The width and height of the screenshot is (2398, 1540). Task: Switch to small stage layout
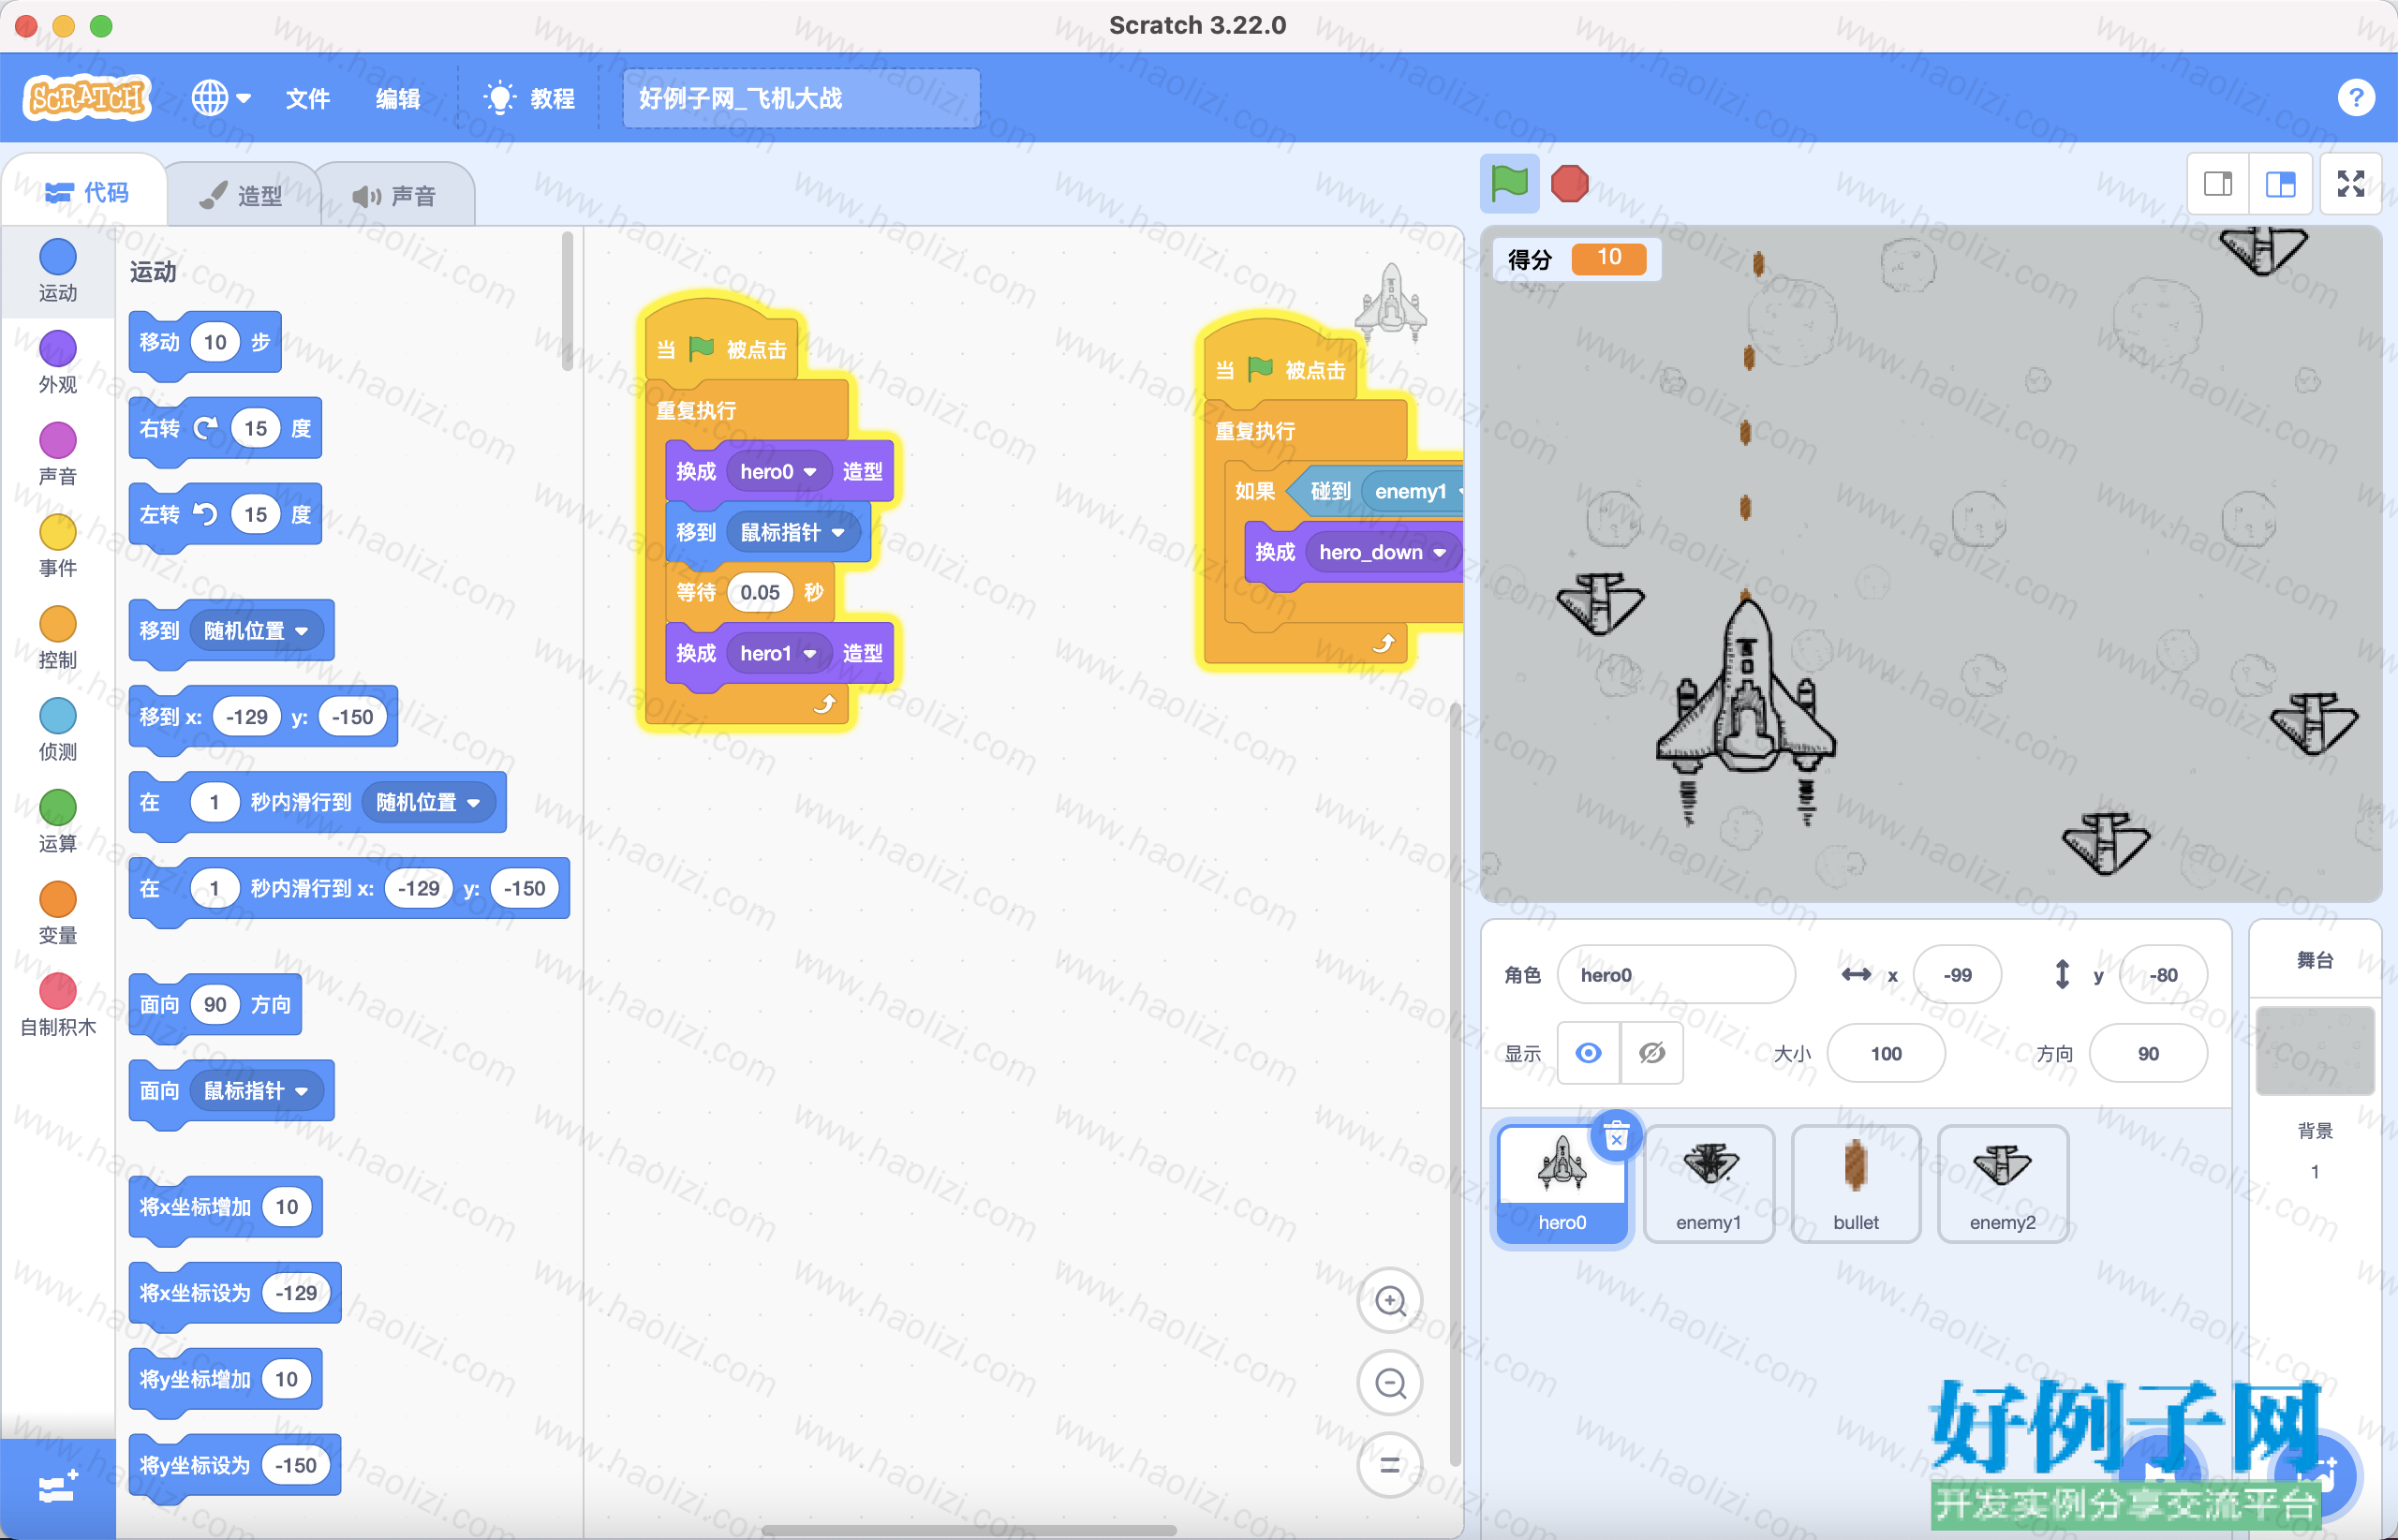(x=2218, y=184)
